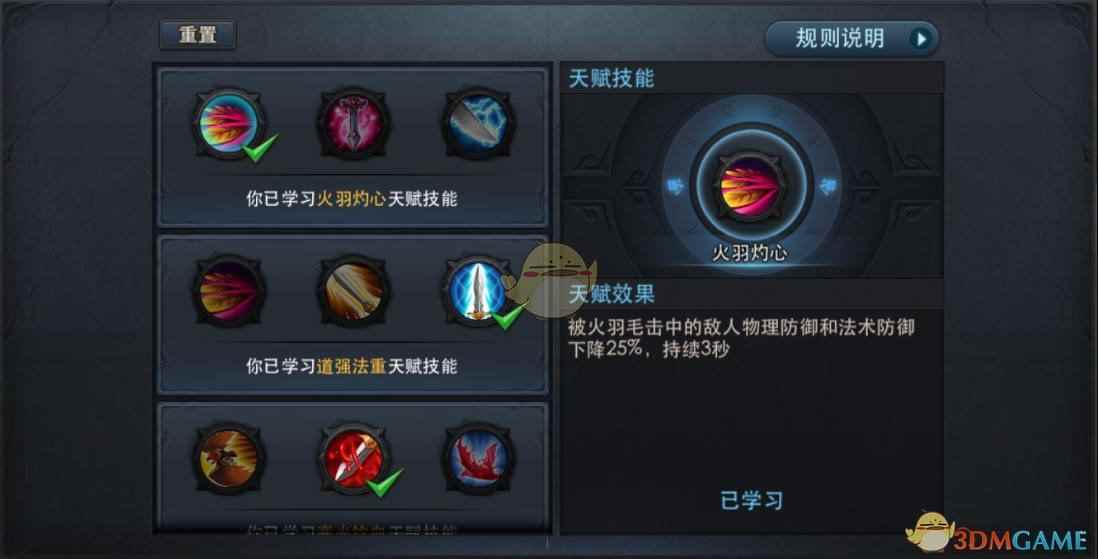Select the 天赋技能 section header
Screen dimensions: 1098x559
(611, 78)
